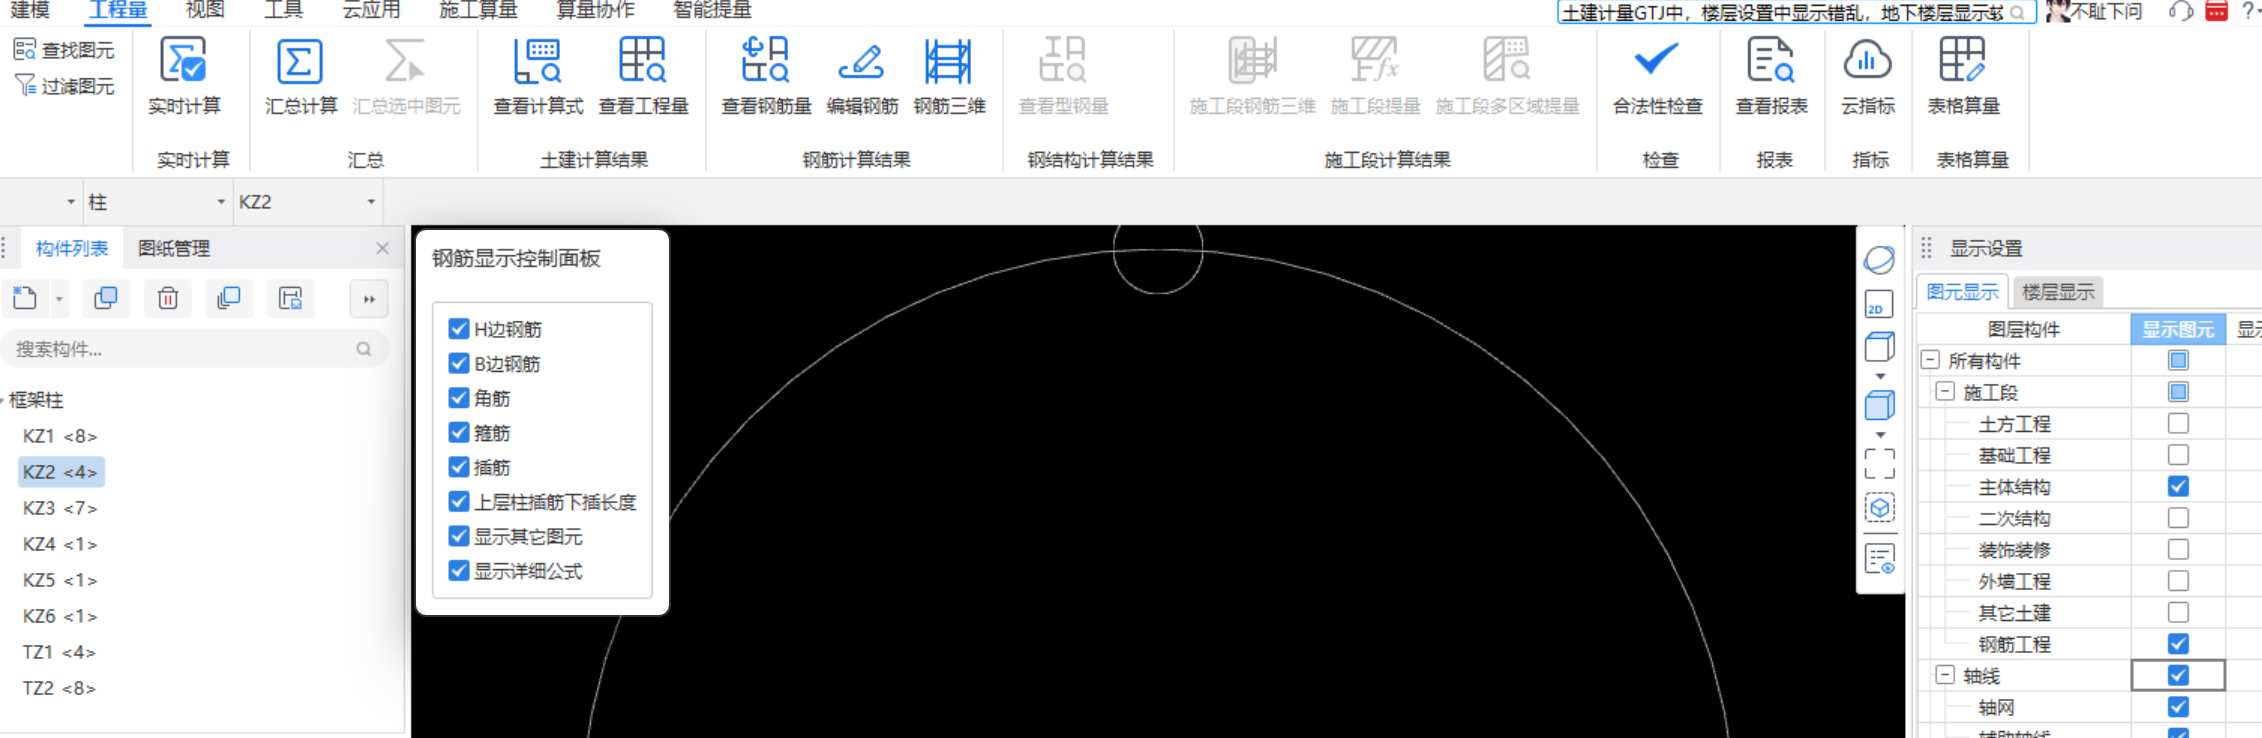Select KZ3 <7> in component list
The width and height of the screenshot is (2262, 738).
[60, 508]
